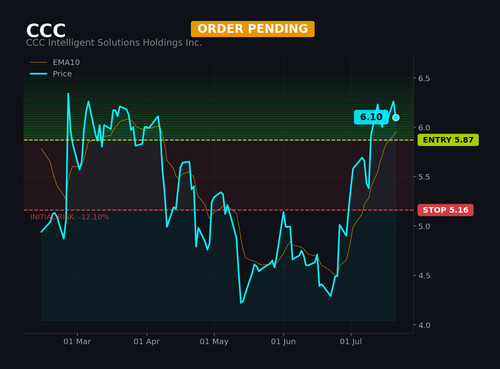Click the INITIAL RISK -12.10% text

pos(69,217)
